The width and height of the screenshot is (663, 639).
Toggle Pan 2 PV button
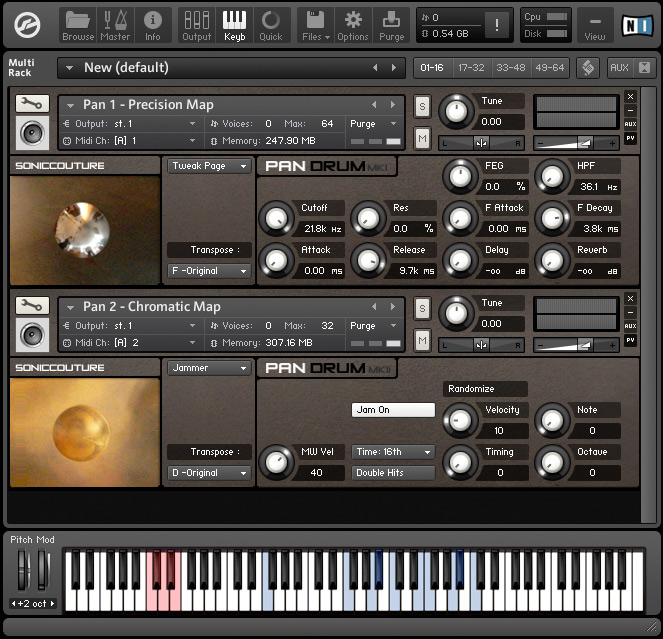[630, 340]
